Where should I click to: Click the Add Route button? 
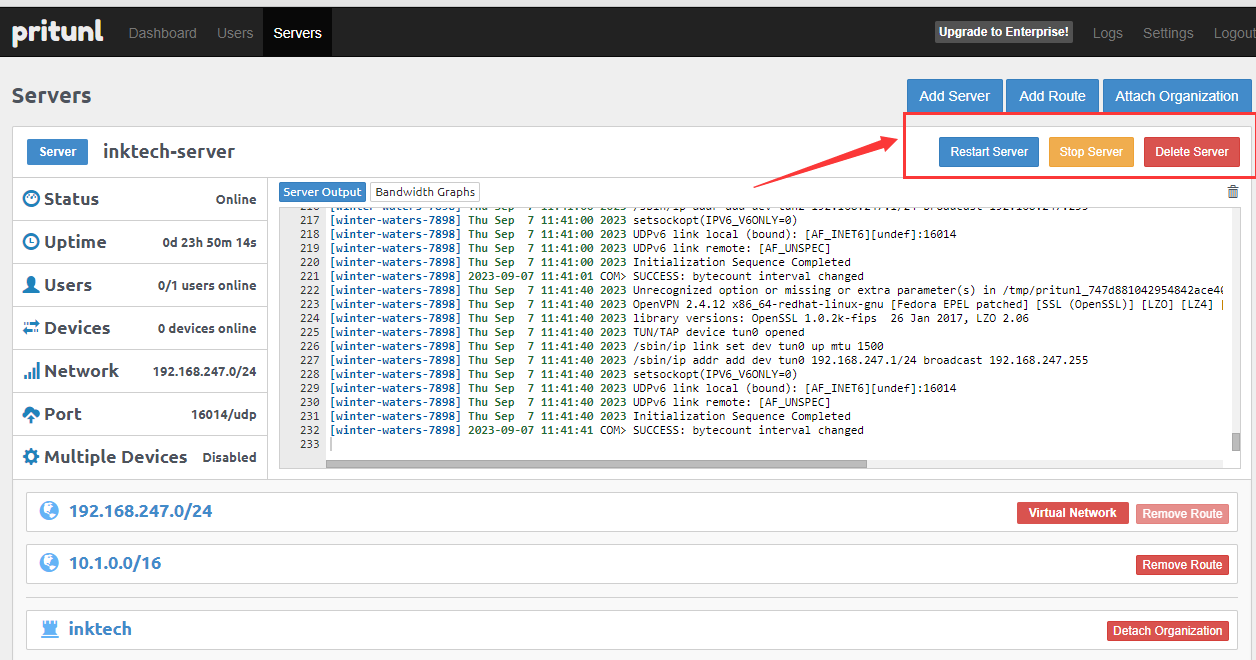1052,96
